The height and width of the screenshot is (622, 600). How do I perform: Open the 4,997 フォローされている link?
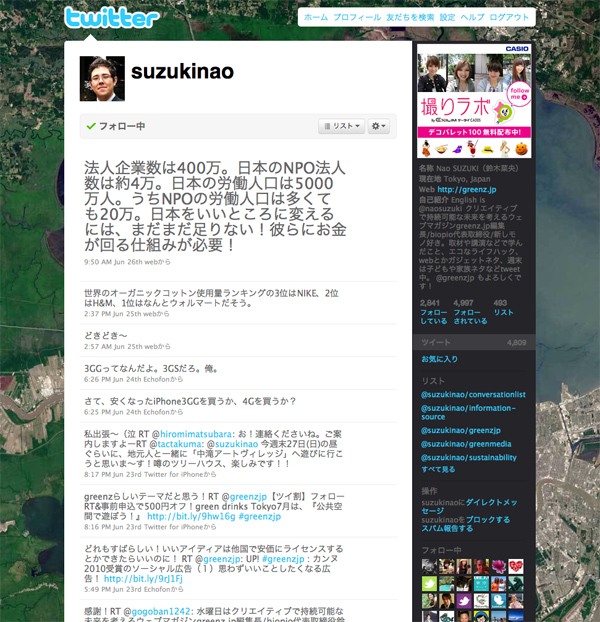[470, 312]
